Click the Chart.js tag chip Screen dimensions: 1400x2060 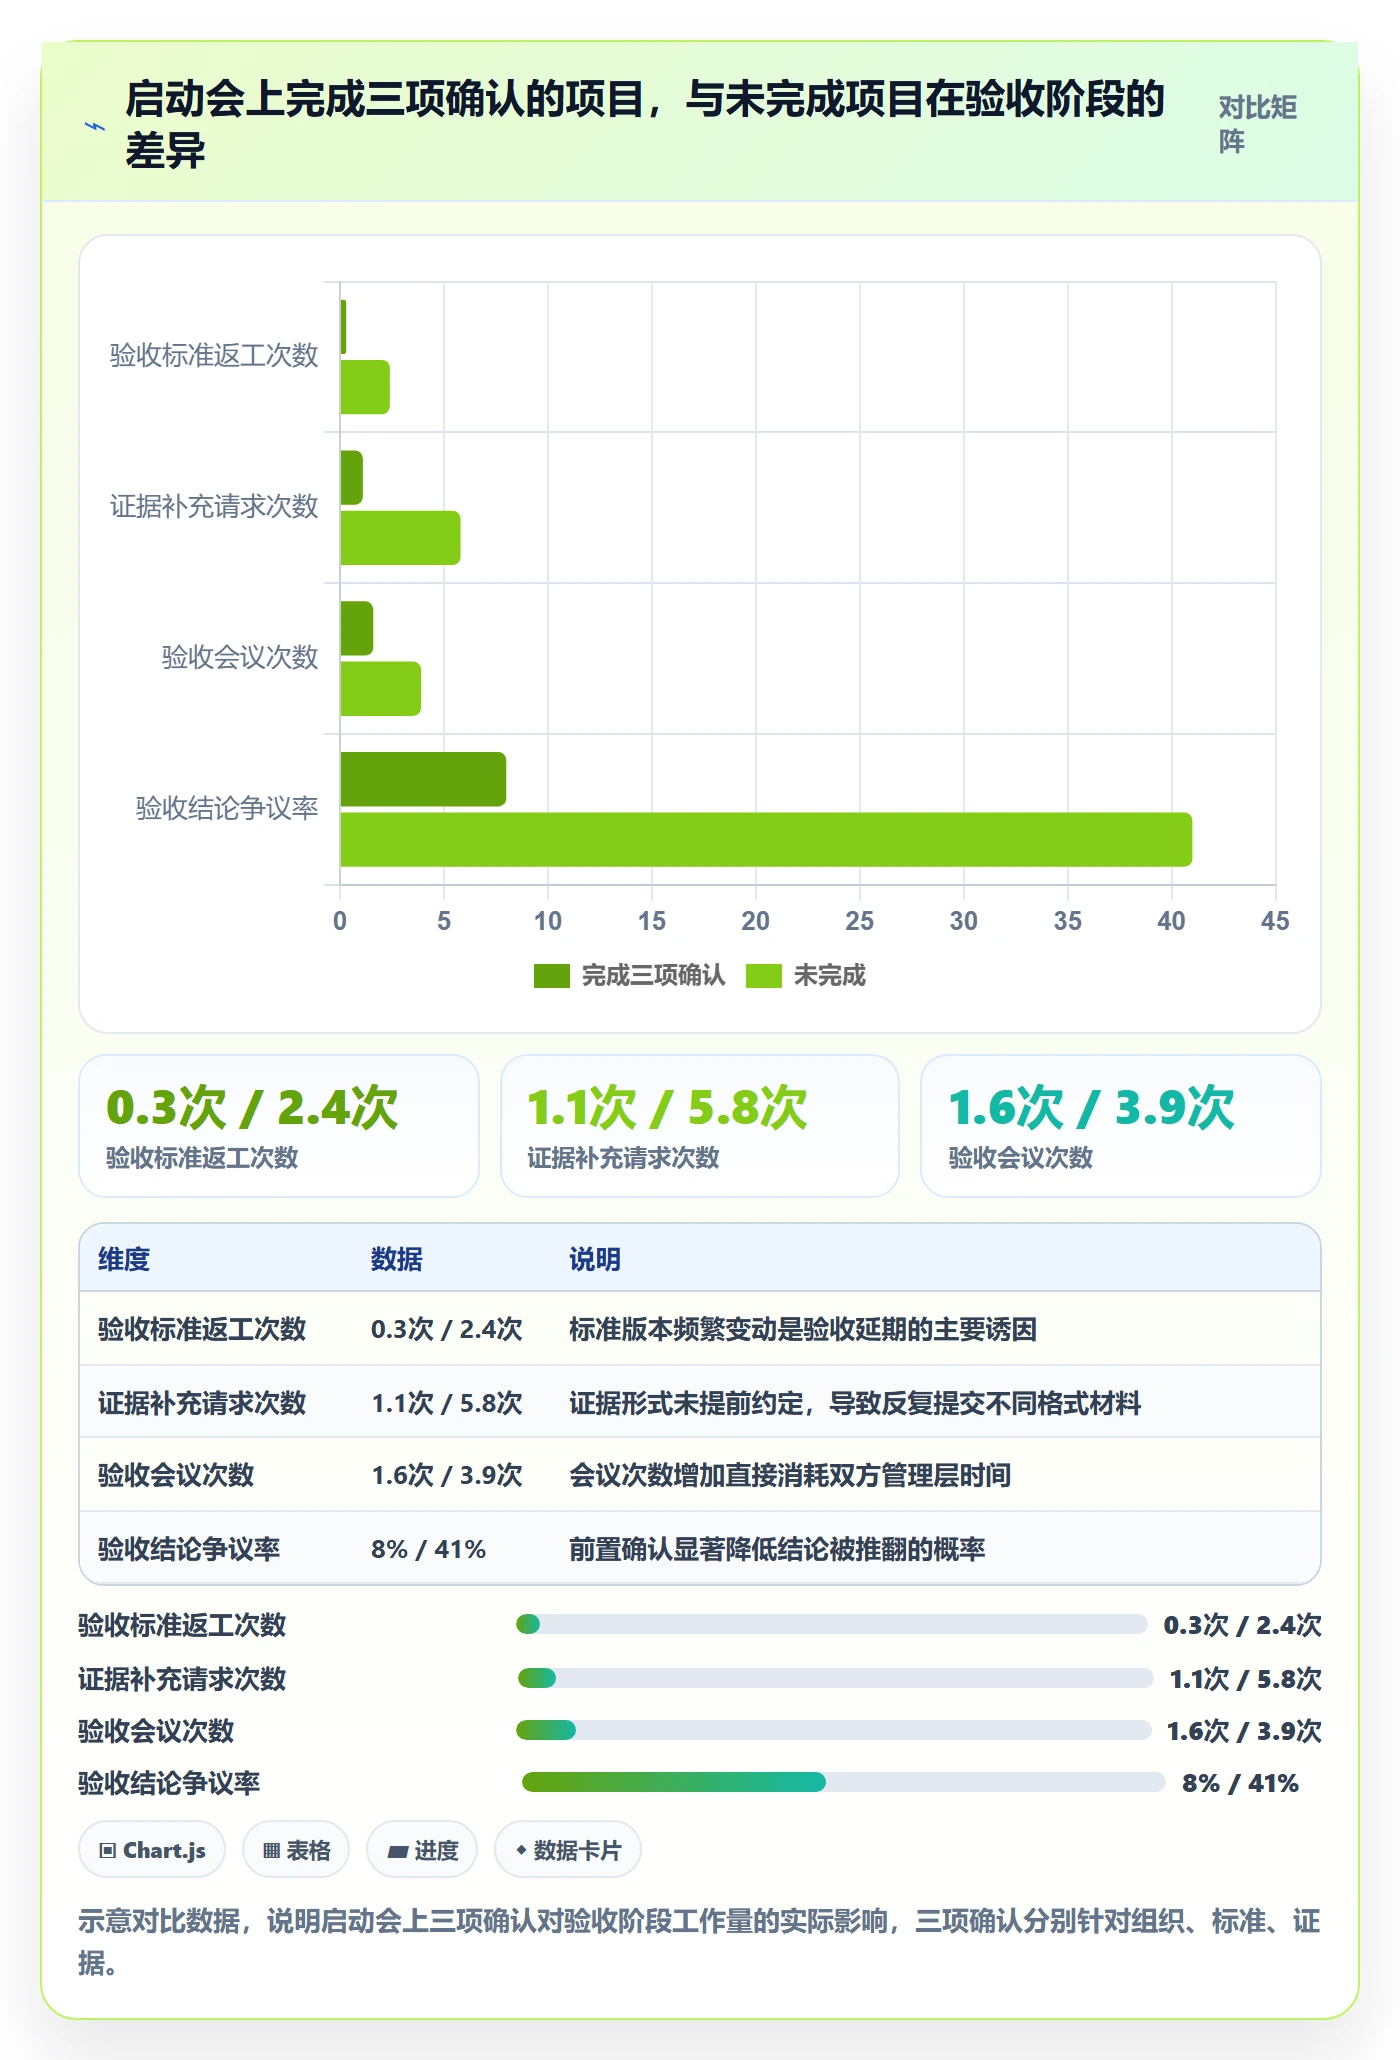click(152, 1850)
